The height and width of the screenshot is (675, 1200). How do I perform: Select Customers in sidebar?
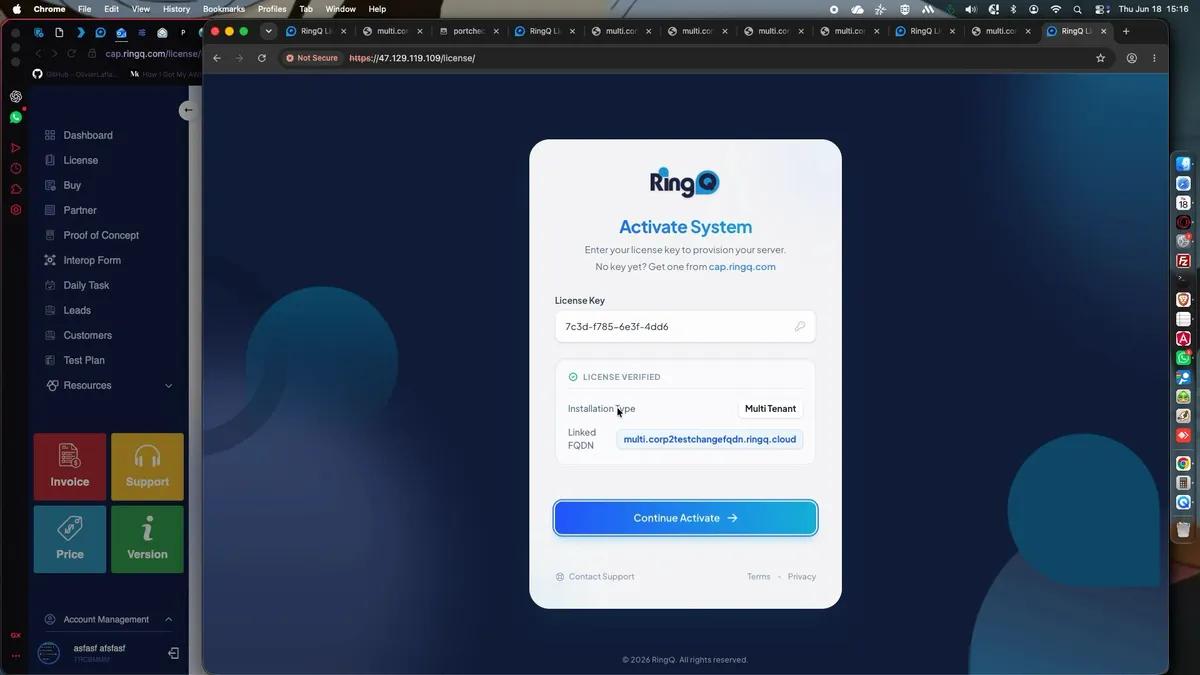[x=88, y=335]
